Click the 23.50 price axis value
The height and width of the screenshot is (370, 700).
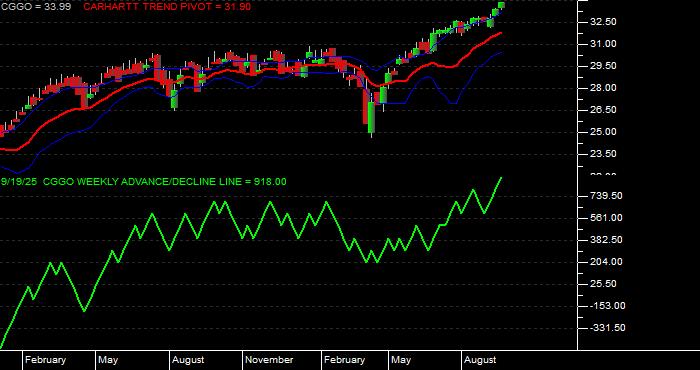click(x=604, y=154)
